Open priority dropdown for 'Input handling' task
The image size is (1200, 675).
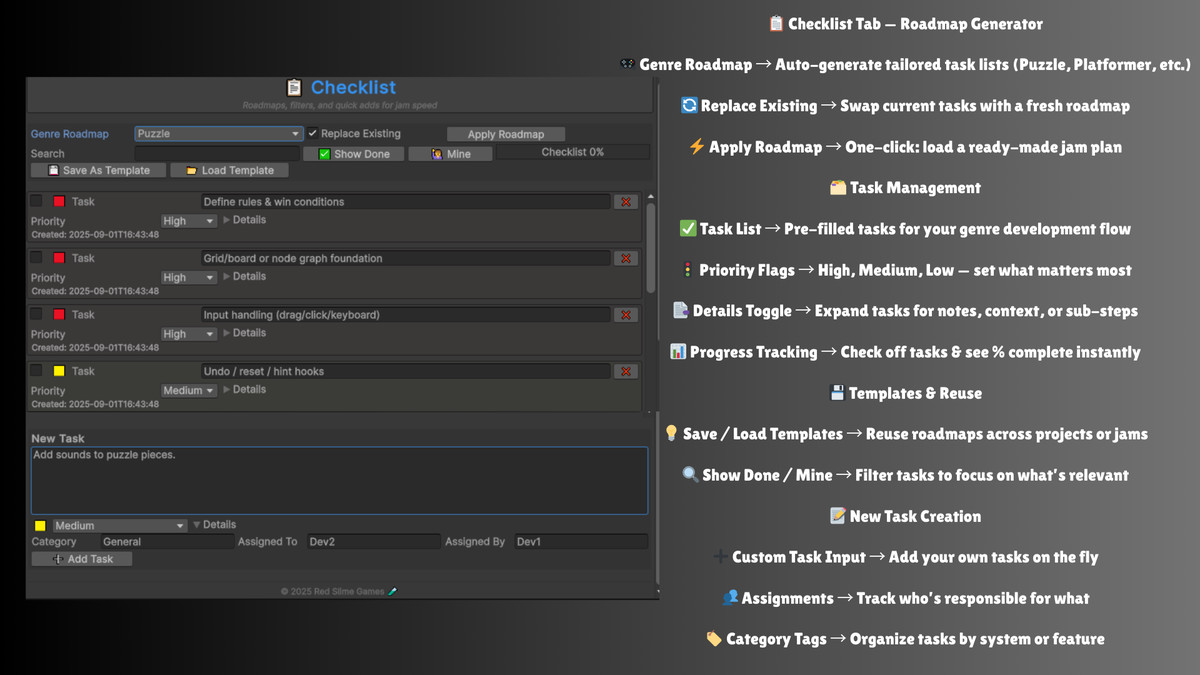click(x=189, y=334)
